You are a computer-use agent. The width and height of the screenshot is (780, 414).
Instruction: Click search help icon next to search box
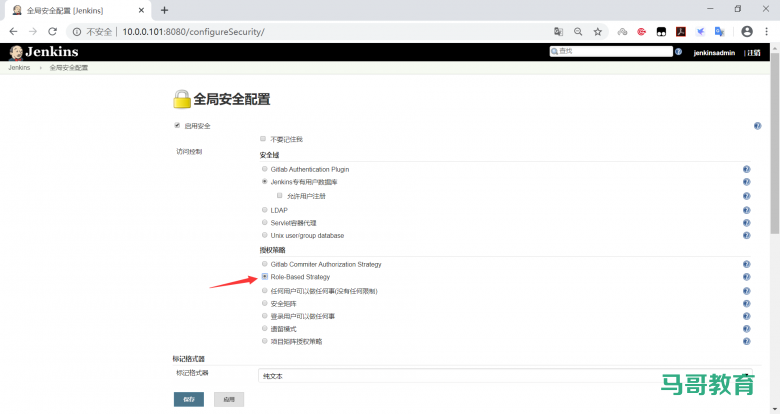pos(678,52)
